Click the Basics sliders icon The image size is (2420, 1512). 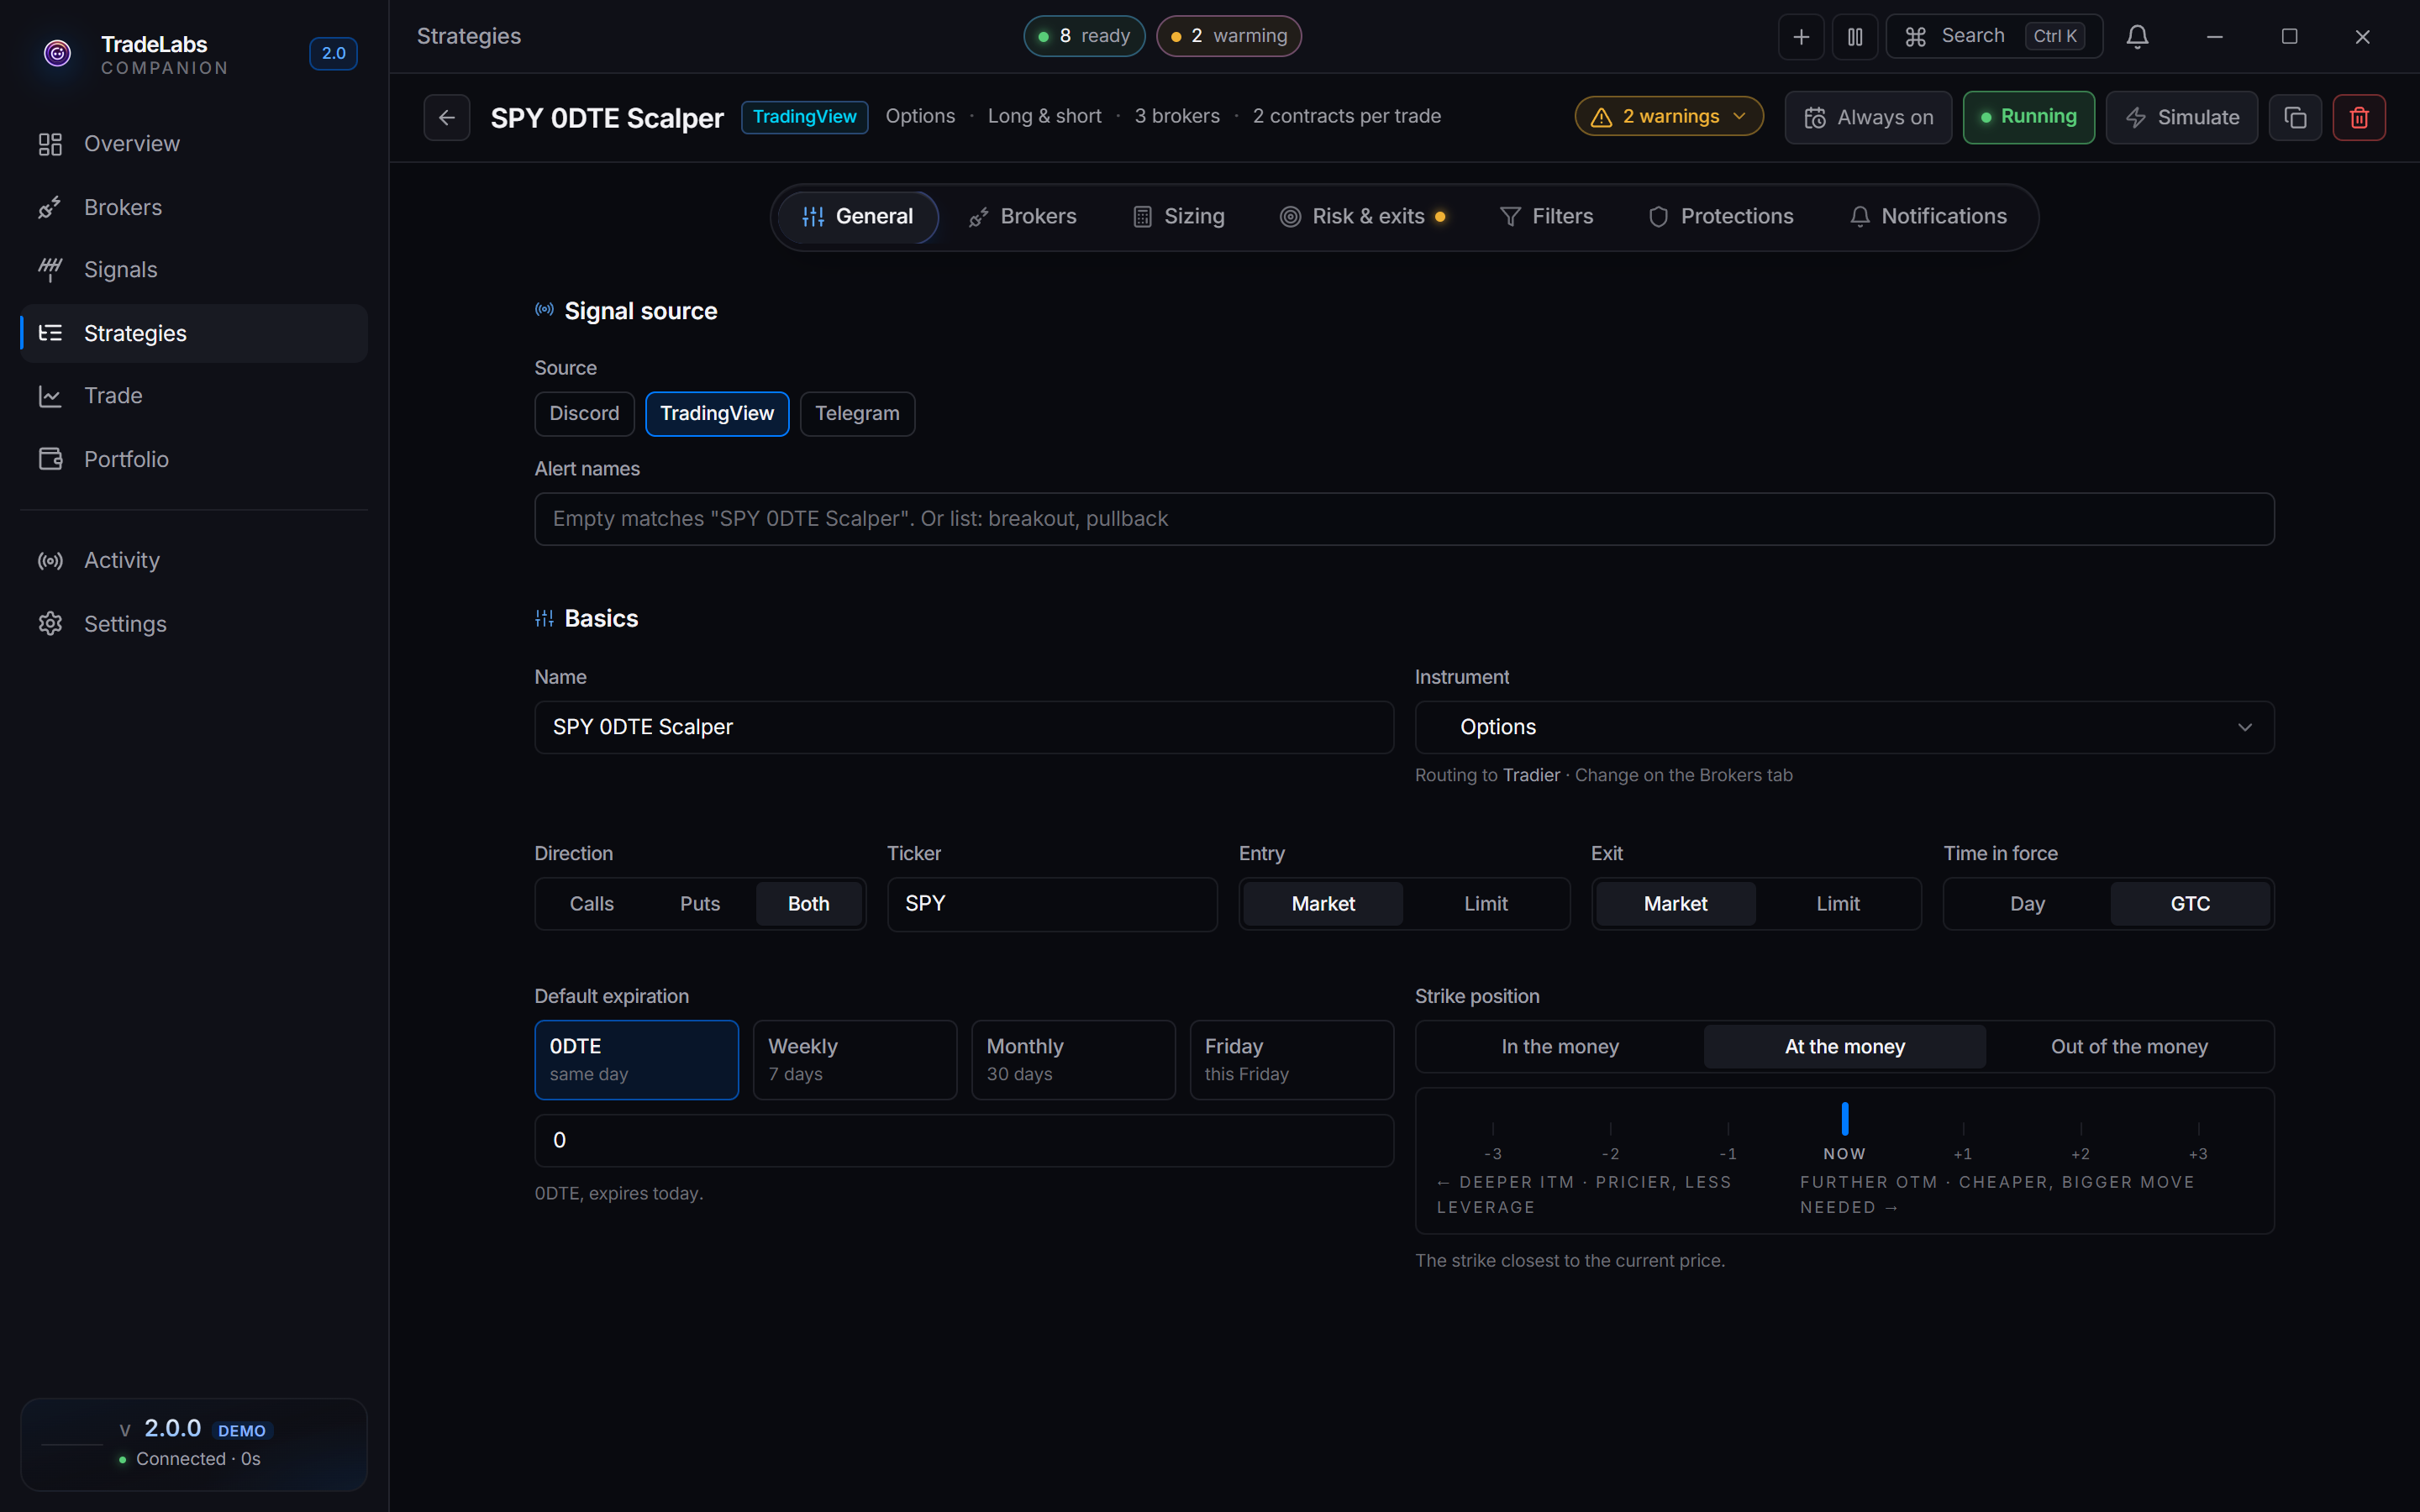[544, 618]
